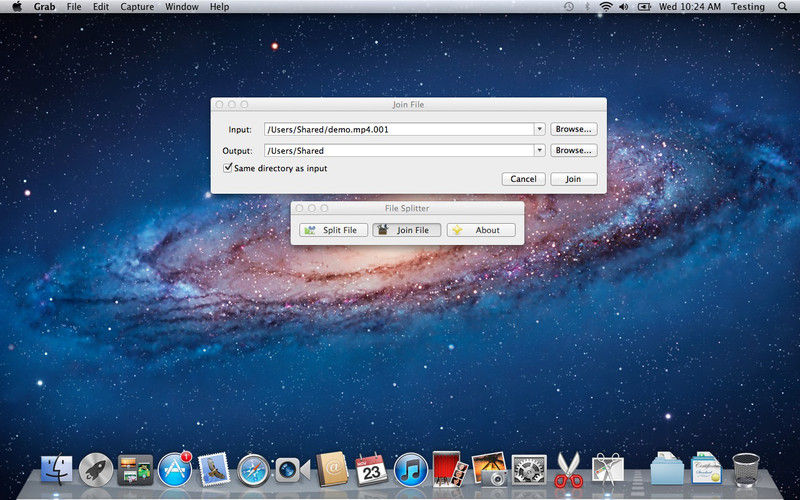Click the Bluetooth status icon
The image size is (800, 500).
[587, 7]
